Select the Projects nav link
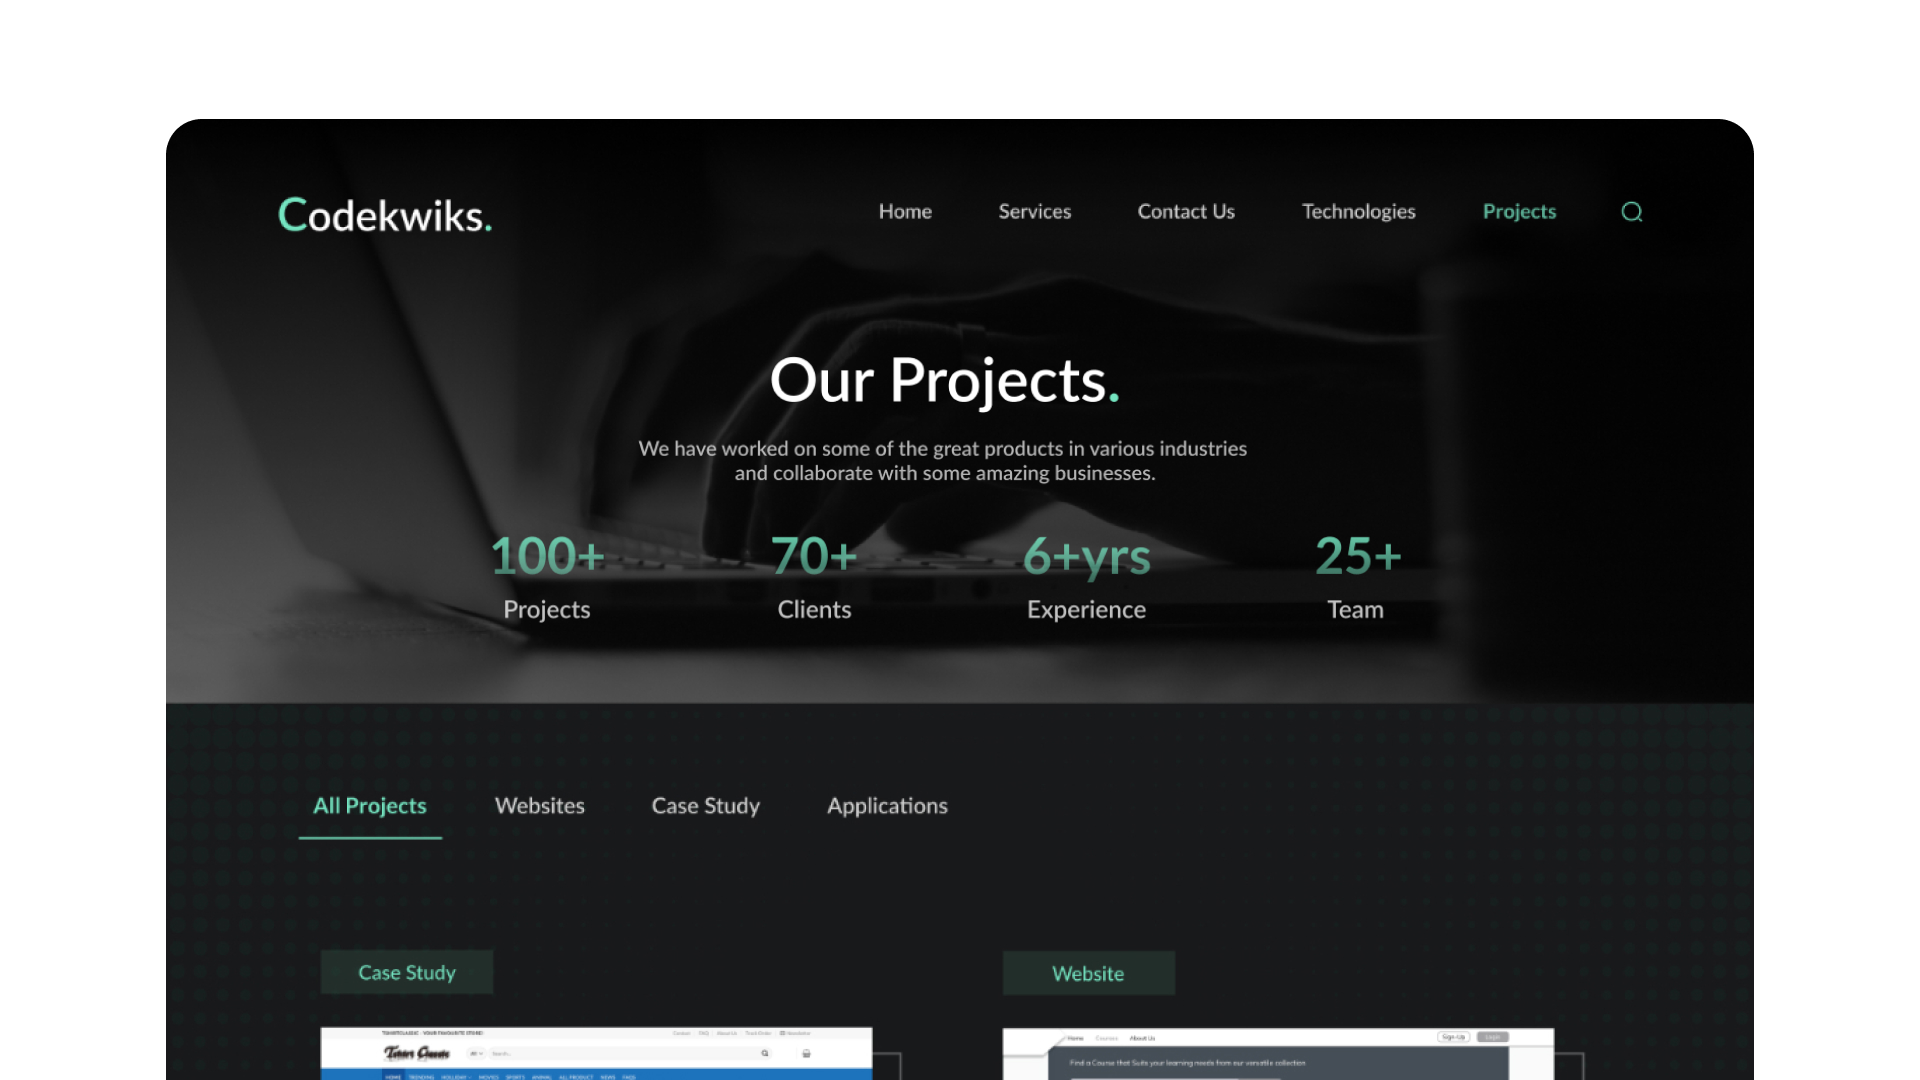Screen dimensions: 1920x1080 [1519, 212]
